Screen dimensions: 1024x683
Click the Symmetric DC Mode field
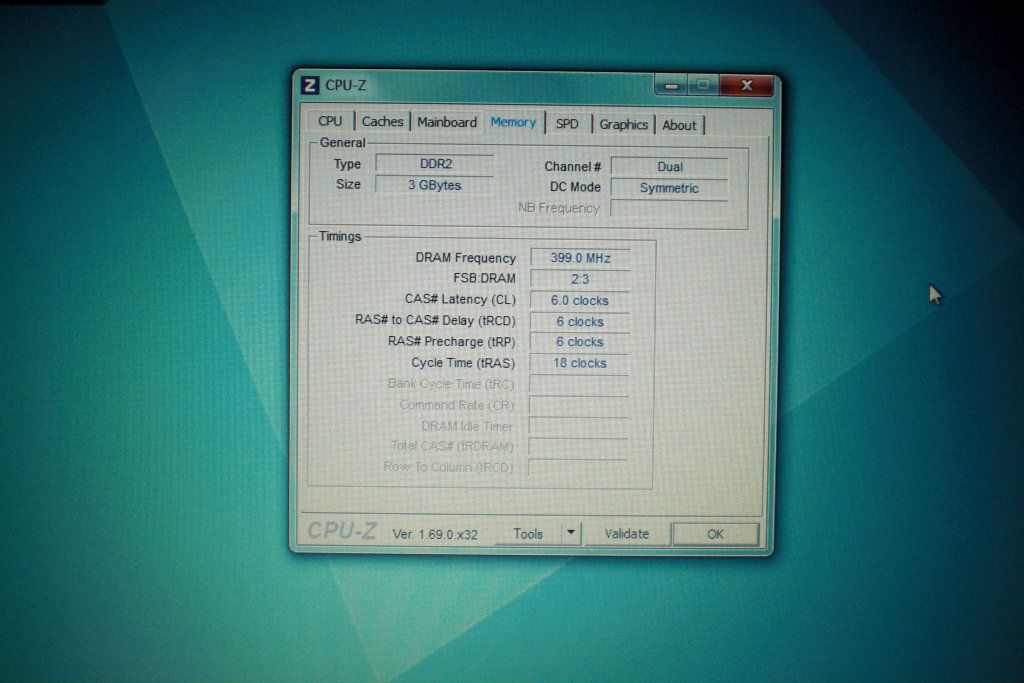669,188
